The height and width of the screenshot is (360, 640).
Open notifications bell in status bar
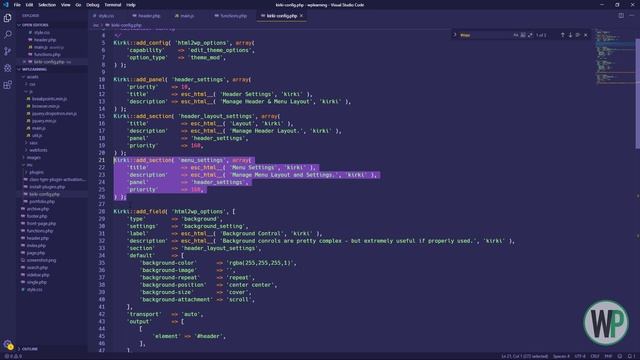tap(630, 356)
